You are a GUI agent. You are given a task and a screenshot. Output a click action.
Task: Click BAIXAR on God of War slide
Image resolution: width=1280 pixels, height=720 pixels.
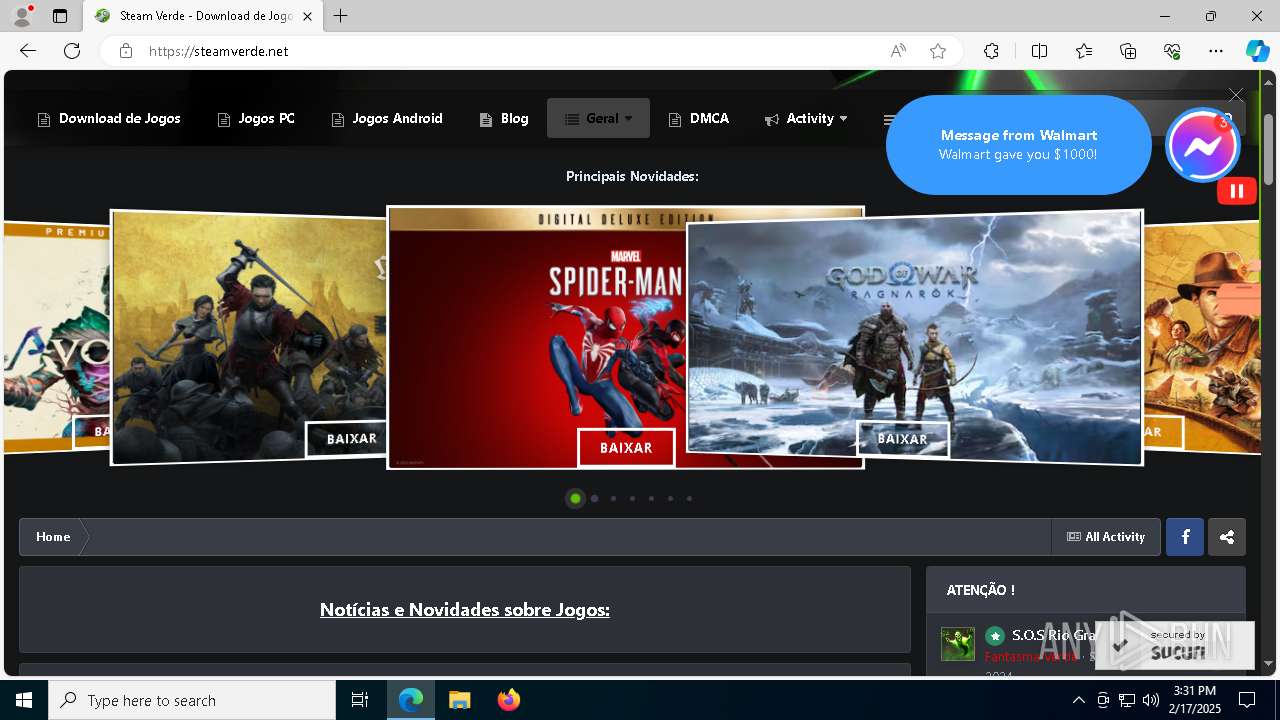(x=903, y=439)
